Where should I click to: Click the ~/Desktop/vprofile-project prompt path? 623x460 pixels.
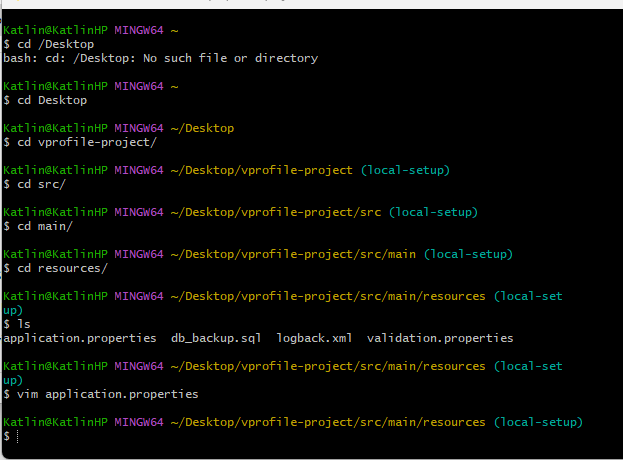[262, 170]
